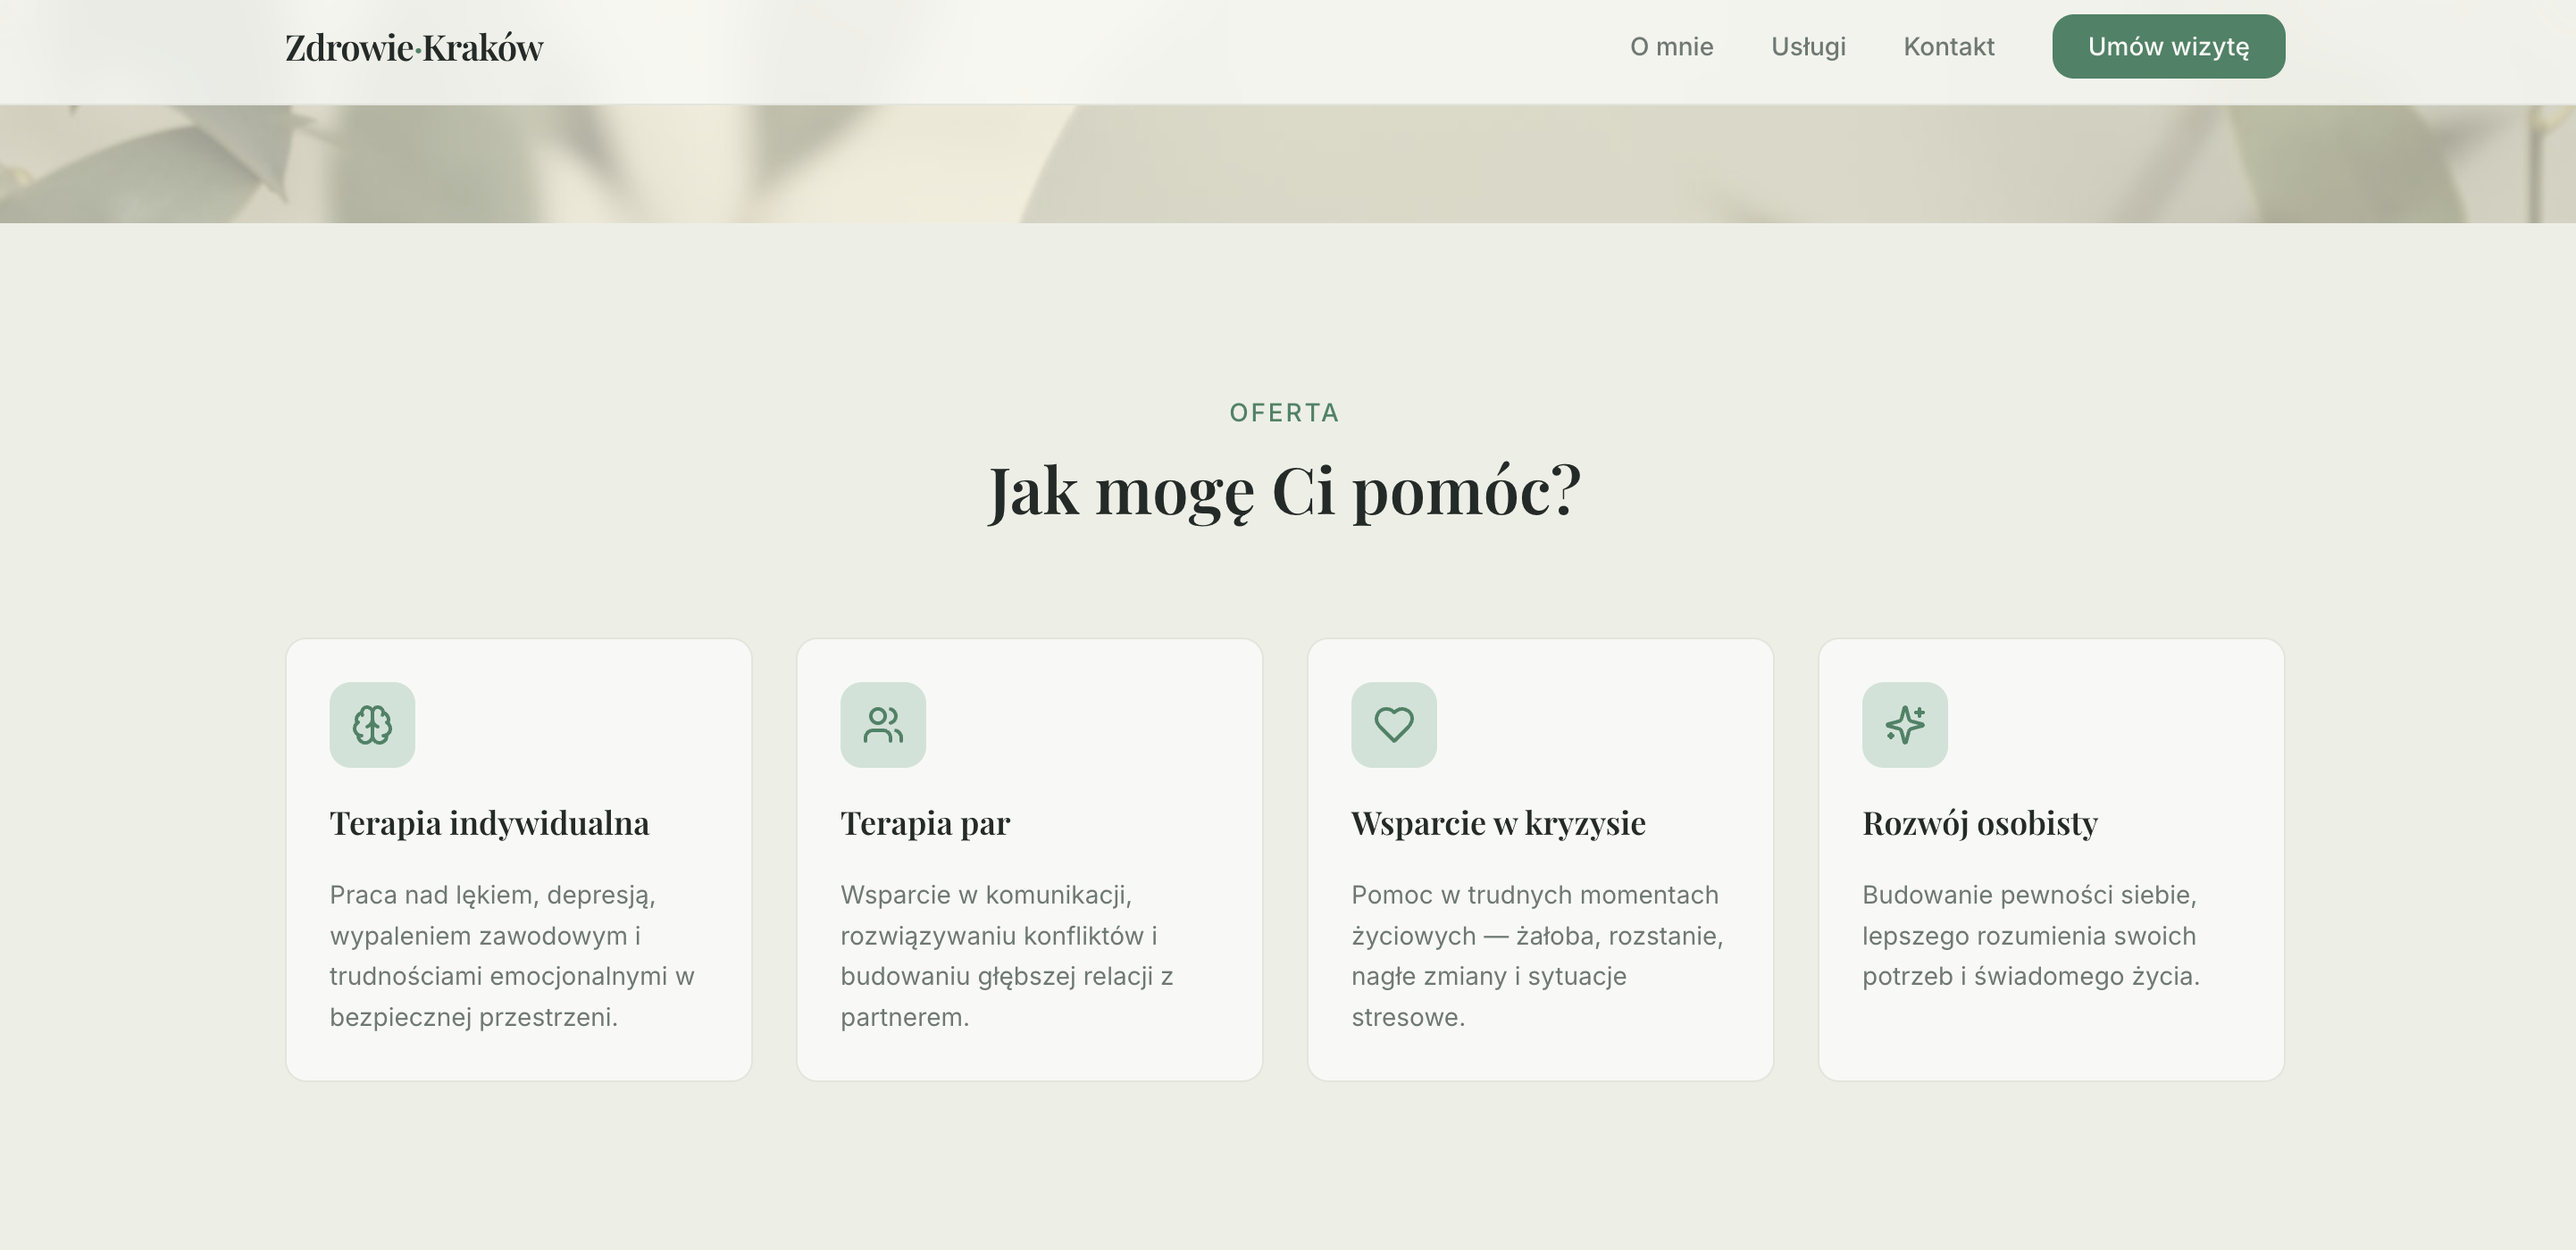Click the Rozwój osobisty description paragraph
Screen dimensions: 2576x1250
[2030, 935]
